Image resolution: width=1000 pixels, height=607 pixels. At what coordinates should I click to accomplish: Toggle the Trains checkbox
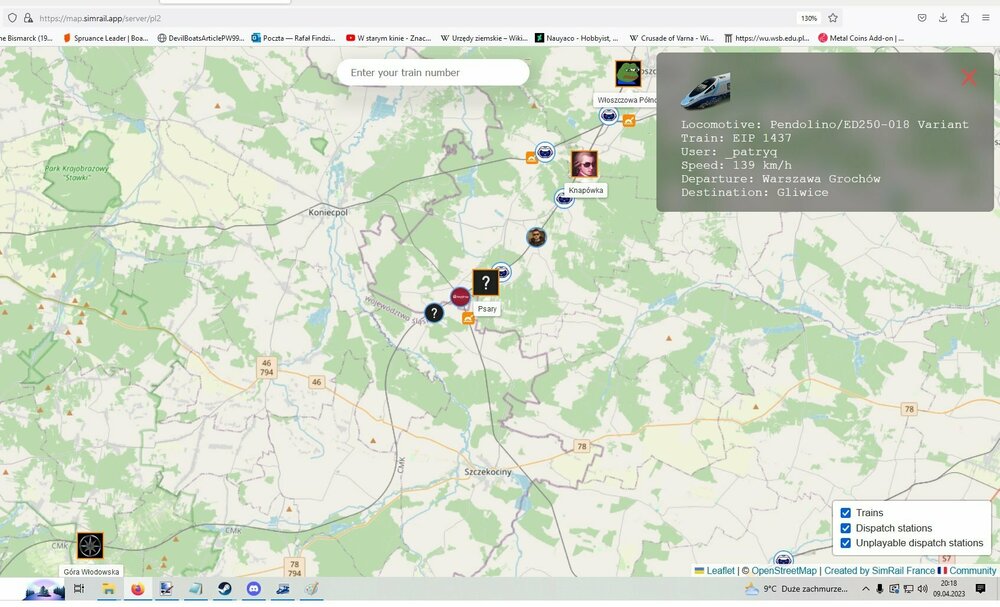click(x=846, y=513)
